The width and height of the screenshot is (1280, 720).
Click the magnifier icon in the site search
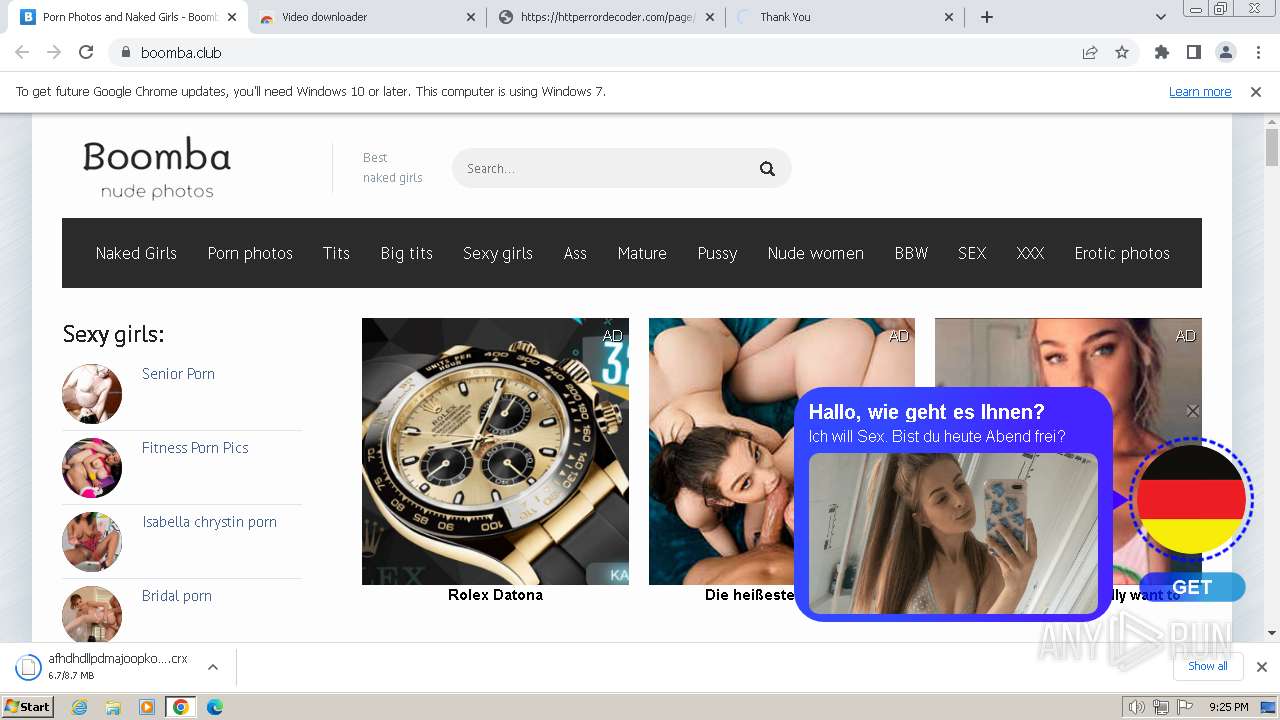(767, 169)
